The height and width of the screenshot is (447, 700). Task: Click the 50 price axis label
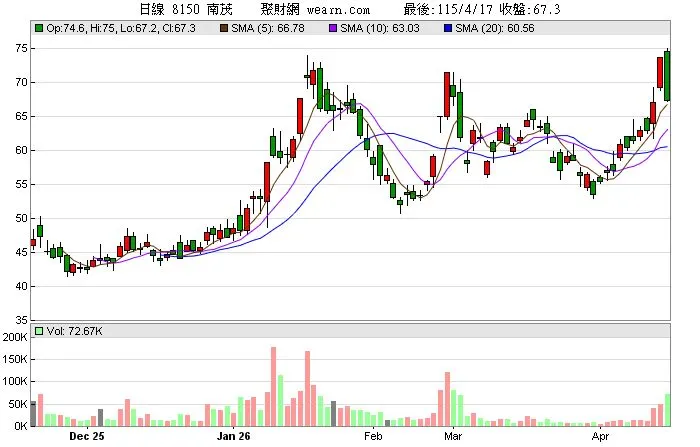pyautogui.click(x=21, y=218)
